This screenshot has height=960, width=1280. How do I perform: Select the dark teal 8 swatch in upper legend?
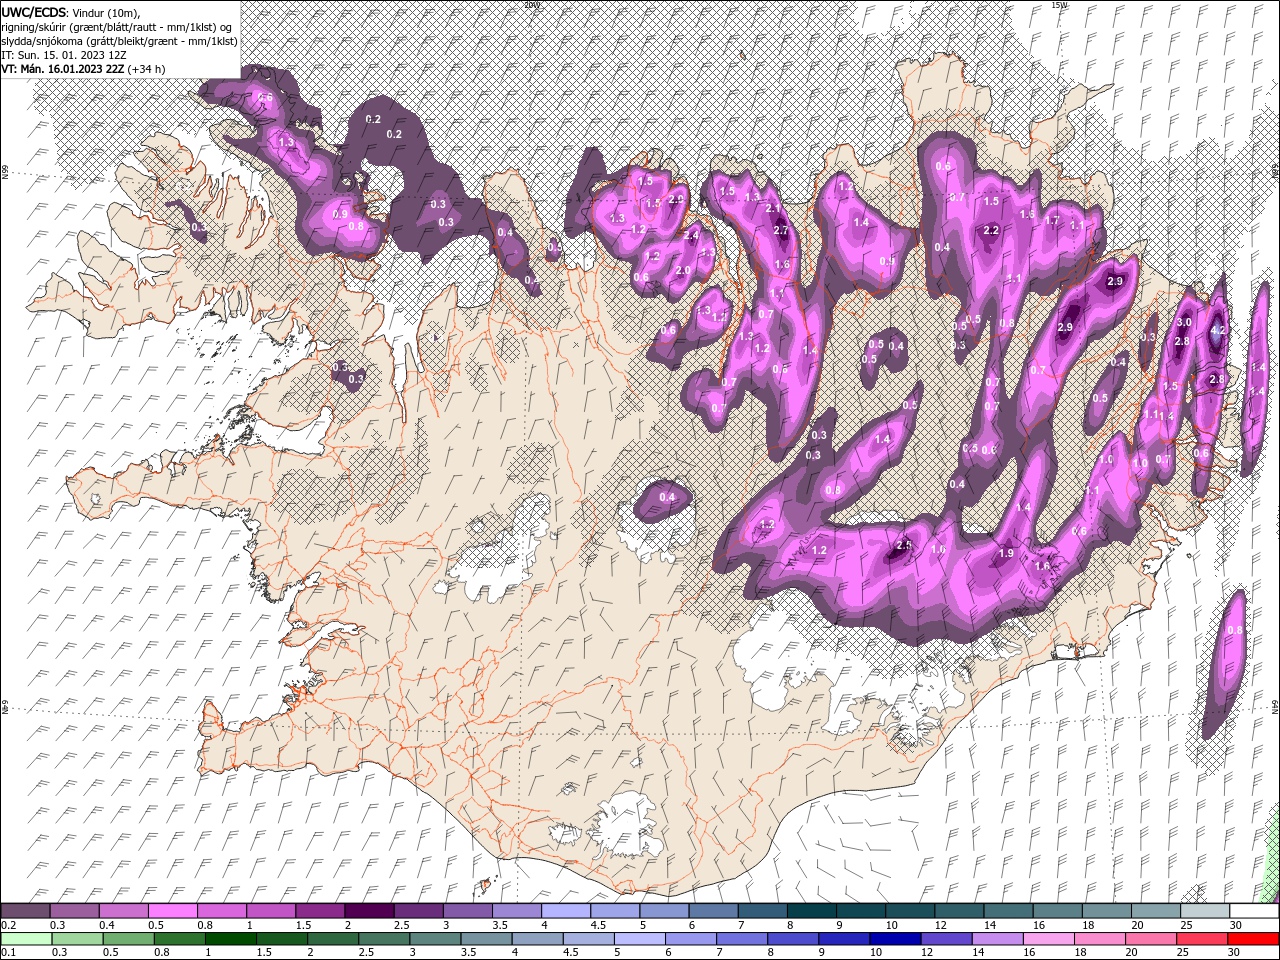(811, 911)
